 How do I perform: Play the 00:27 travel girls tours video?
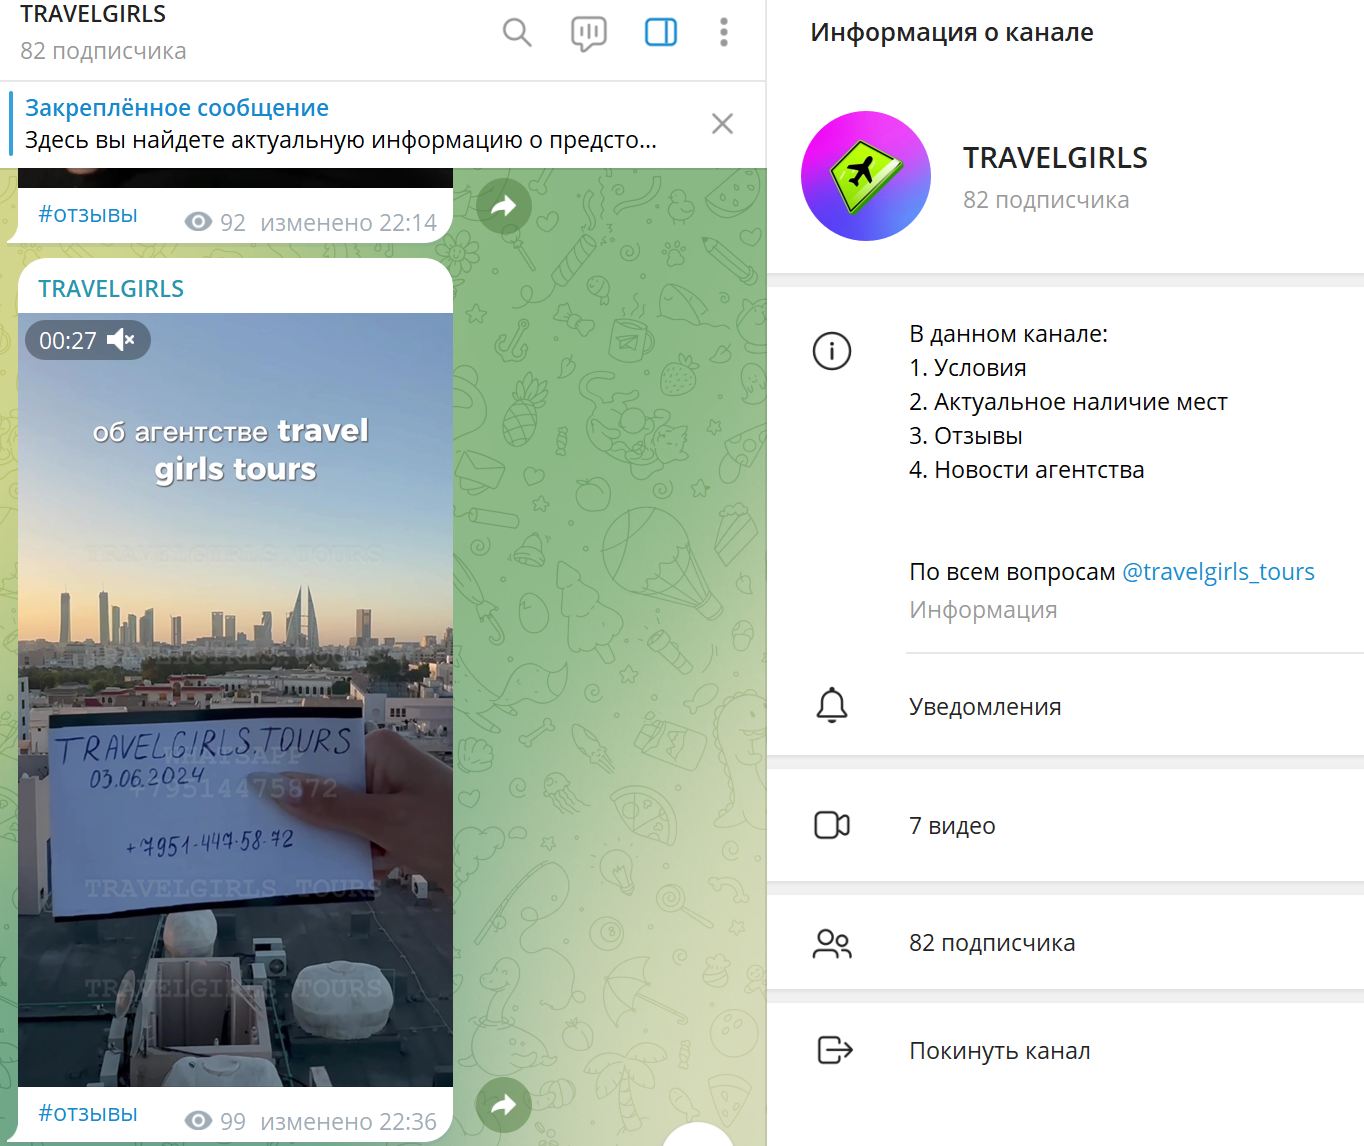pos(235,700)
